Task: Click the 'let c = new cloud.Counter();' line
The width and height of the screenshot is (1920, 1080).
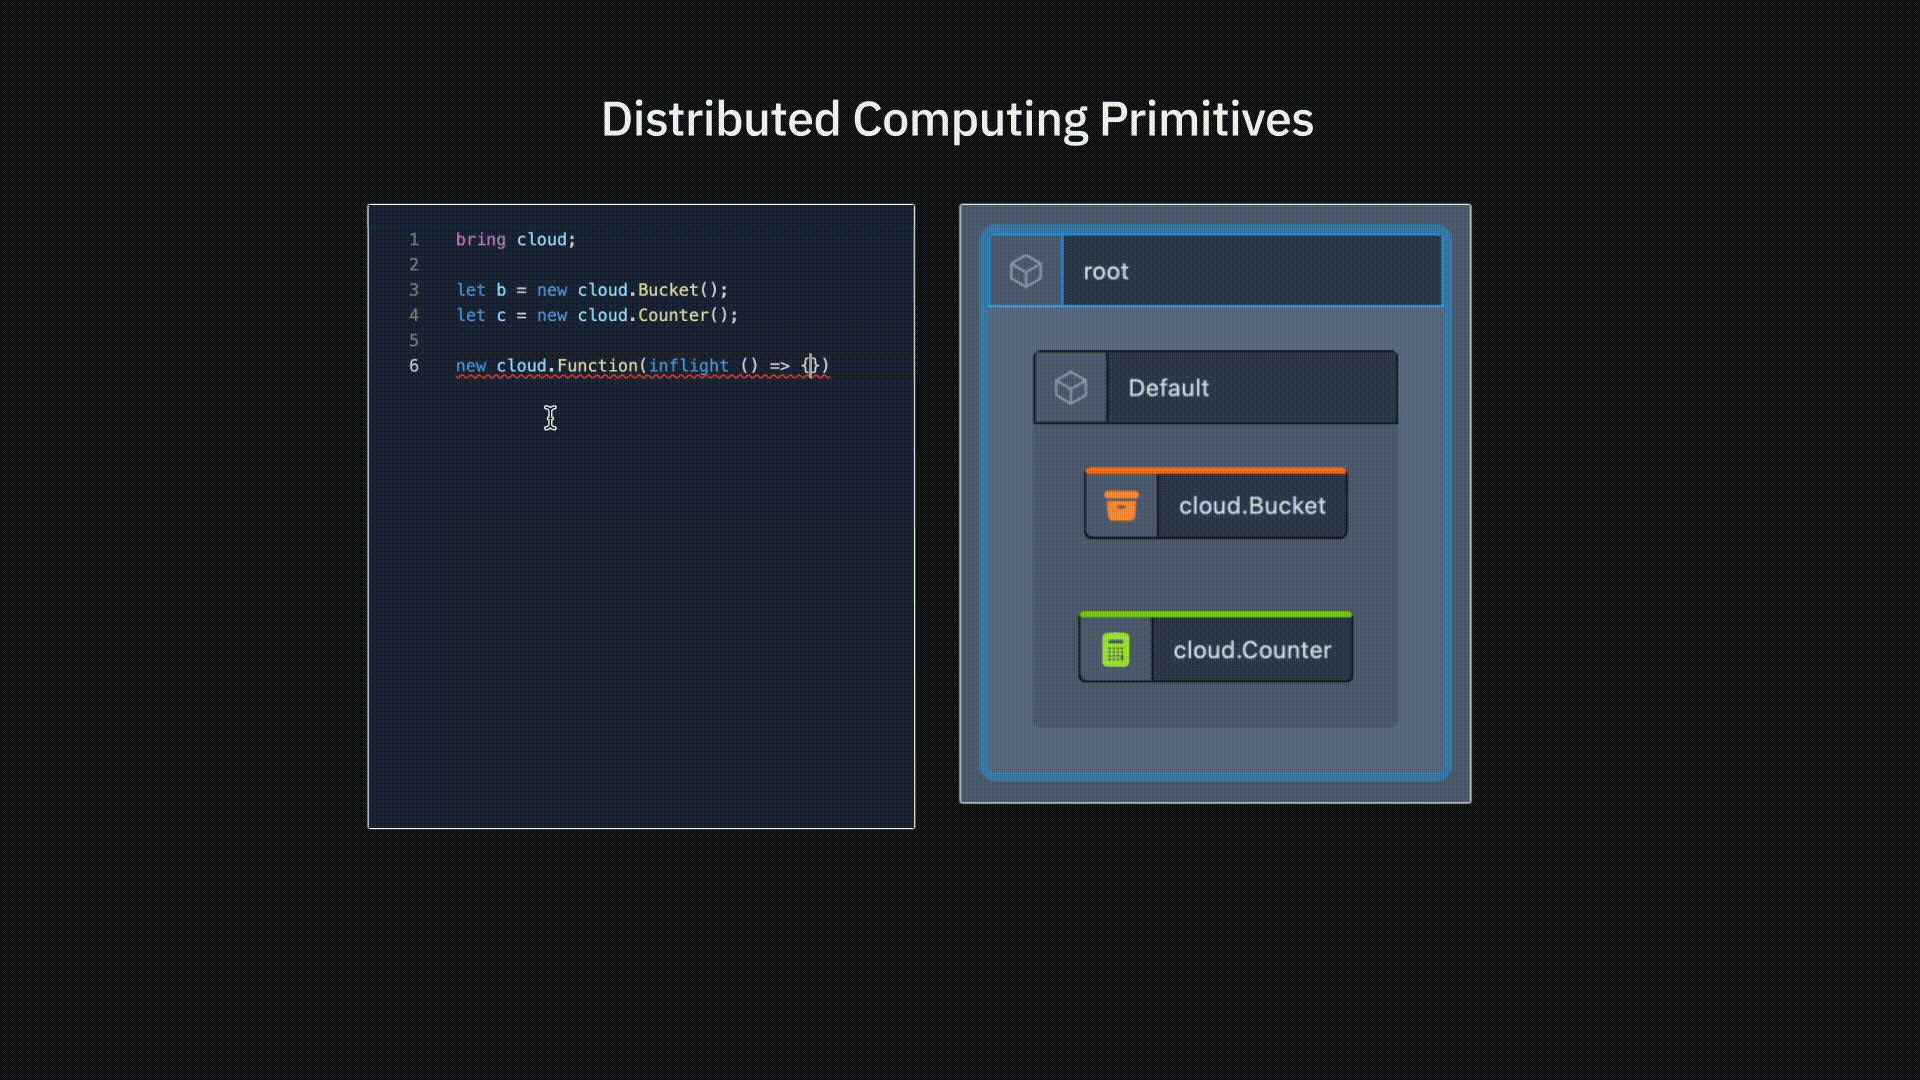Action: pyautogui.click(x=597, y=315)
